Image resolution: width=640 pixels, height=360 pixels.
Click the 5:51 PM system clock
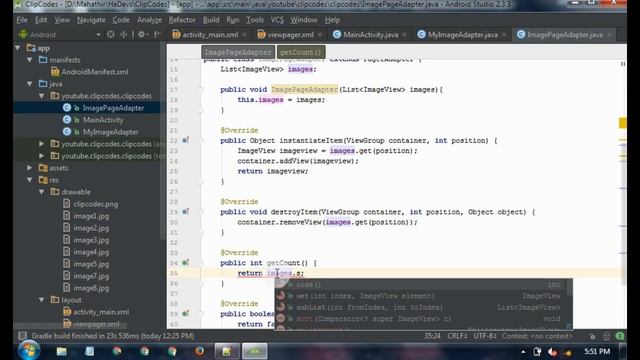click(597, 351)
